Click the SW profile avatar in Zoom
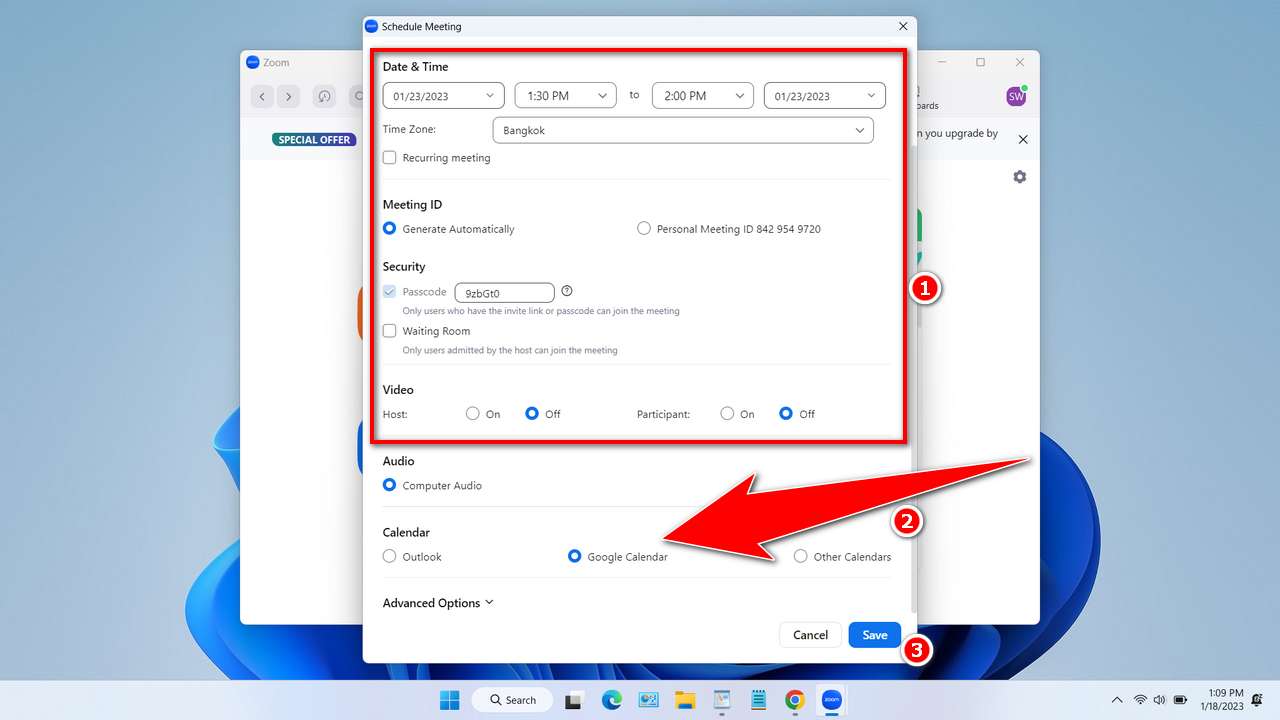Image resolution: width=1280 pixels, height=720 pixels. pos(1016,97)
